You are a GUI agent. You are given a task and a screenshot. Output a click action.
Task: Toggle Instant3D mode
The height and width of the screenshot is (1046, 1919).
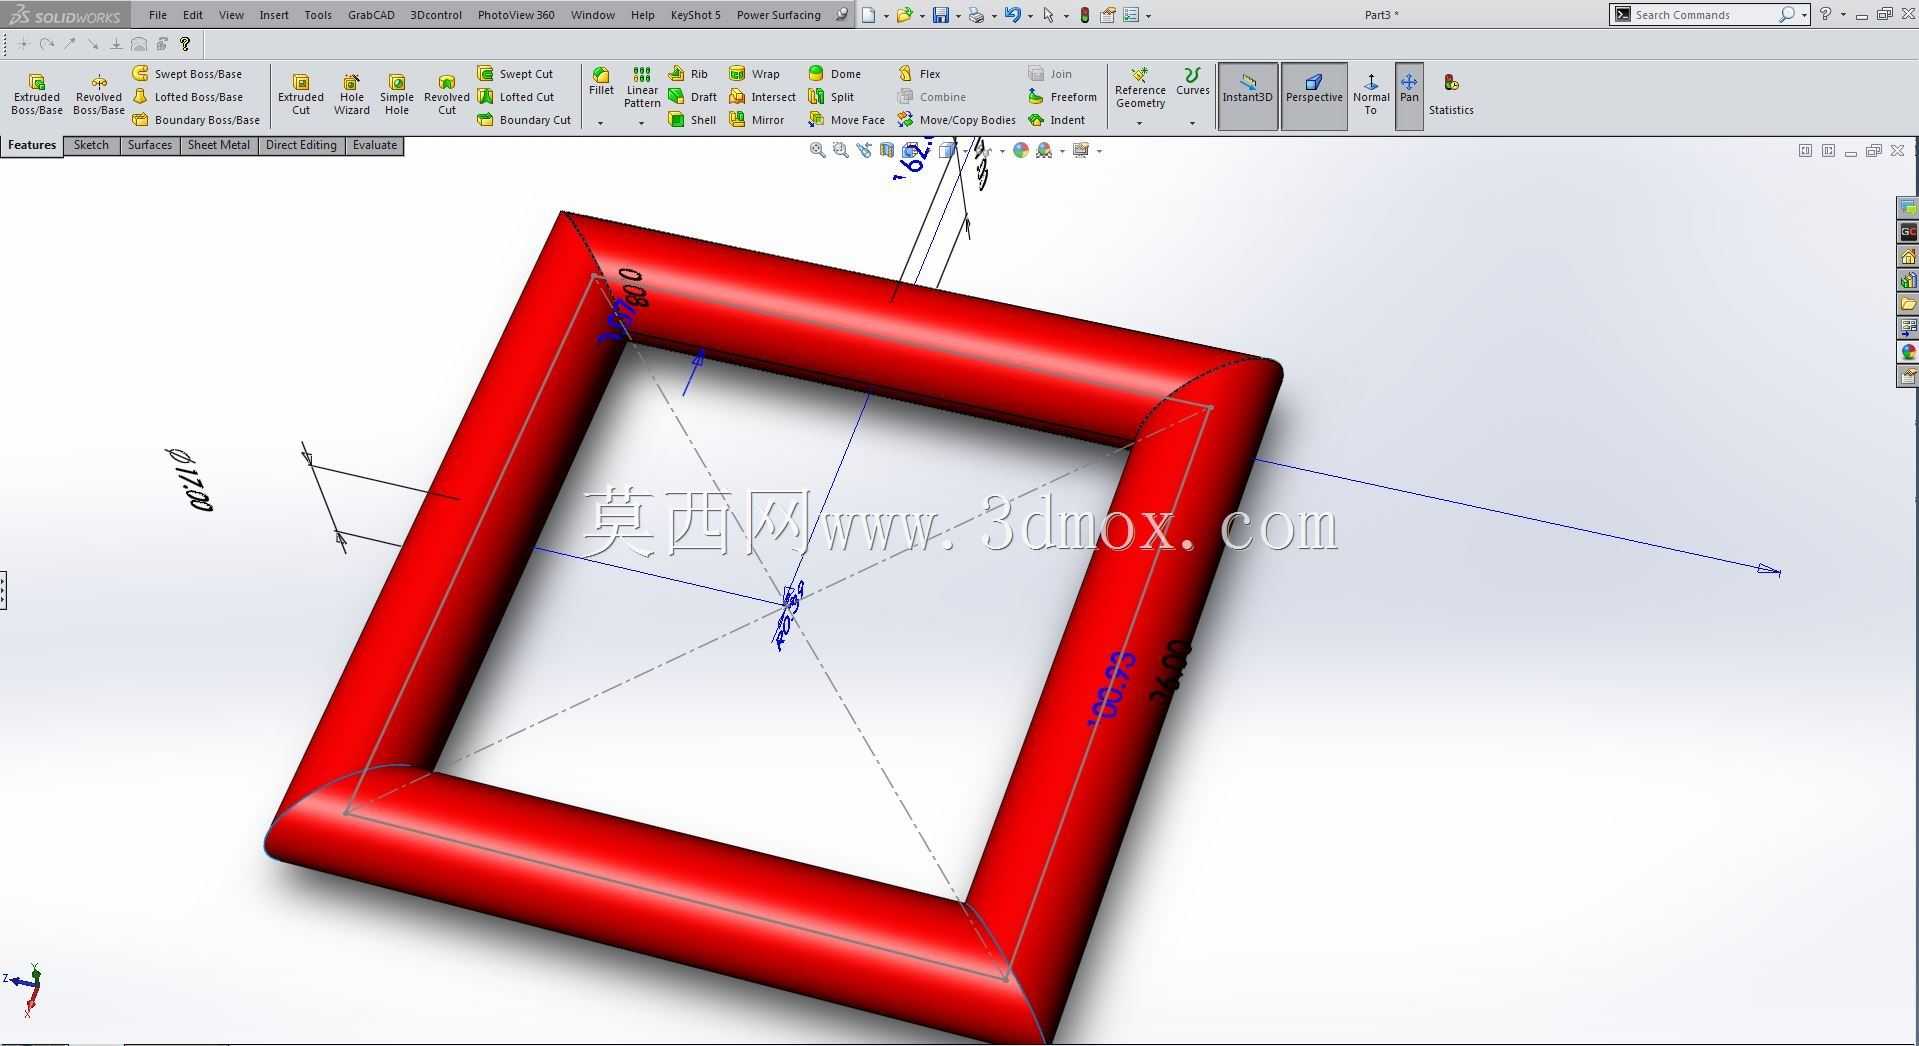pyautogui.click(x=1248, y=96)
